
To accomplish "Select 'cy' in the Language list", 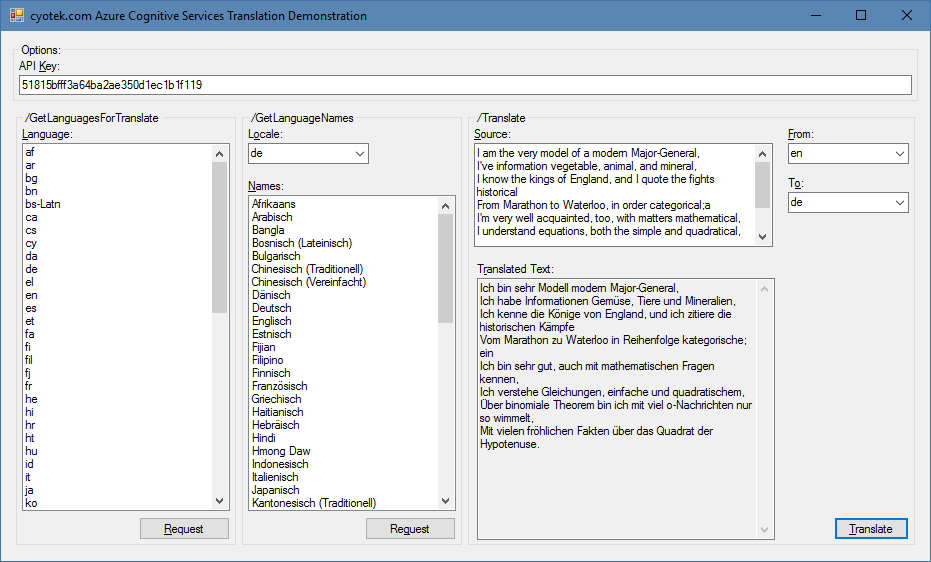I will pyautogui.click(x=118, y=244).
